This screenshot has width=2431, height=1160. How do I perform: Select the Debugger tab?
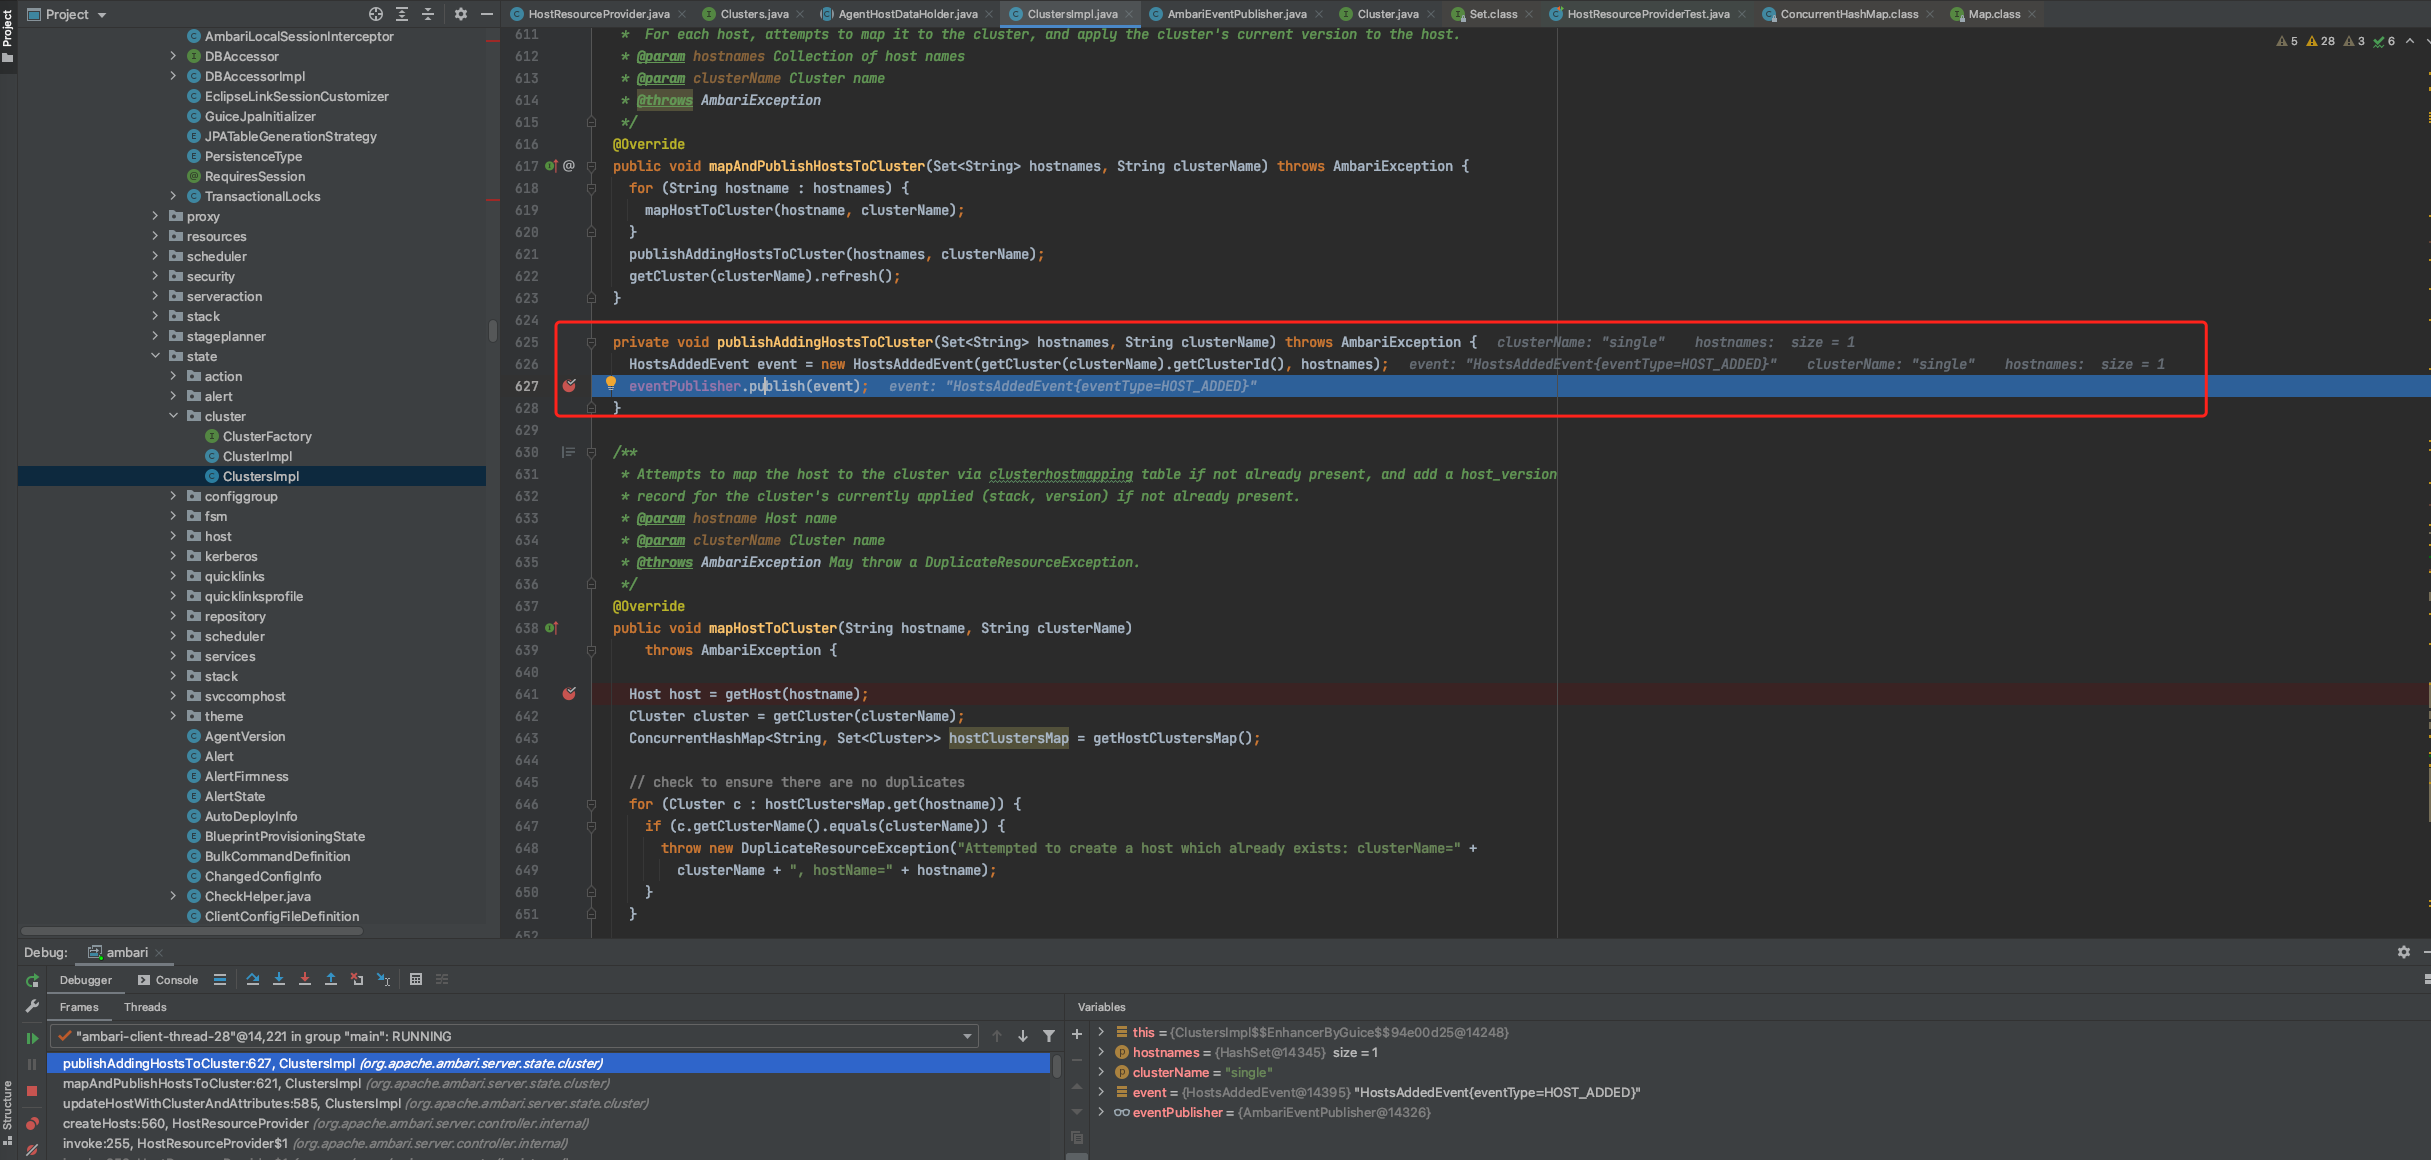coord(86,980)
